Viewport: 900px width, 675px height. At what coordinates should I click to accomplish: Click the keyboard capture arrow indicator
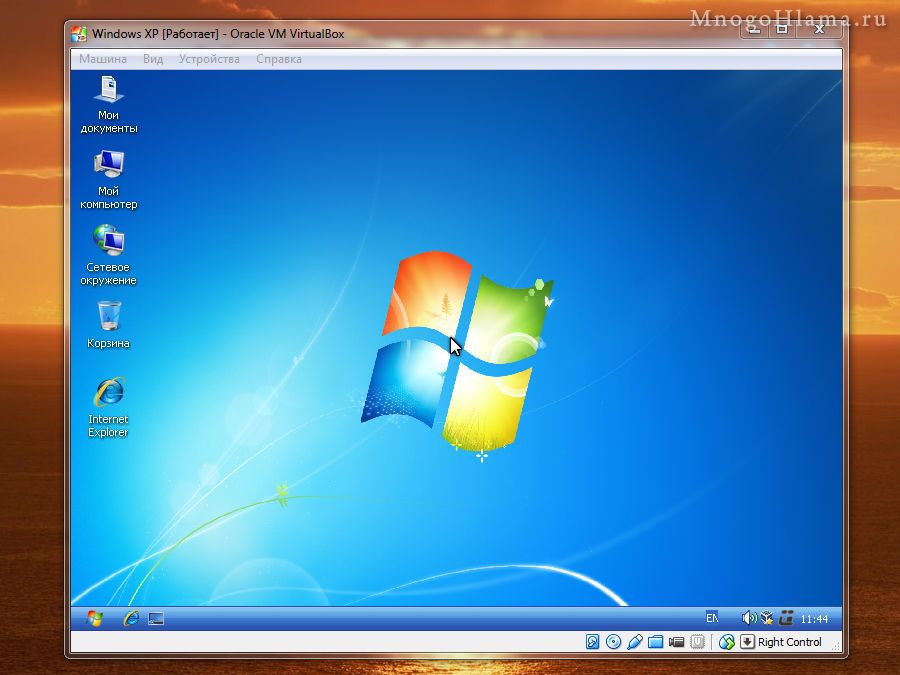[747, 642]
